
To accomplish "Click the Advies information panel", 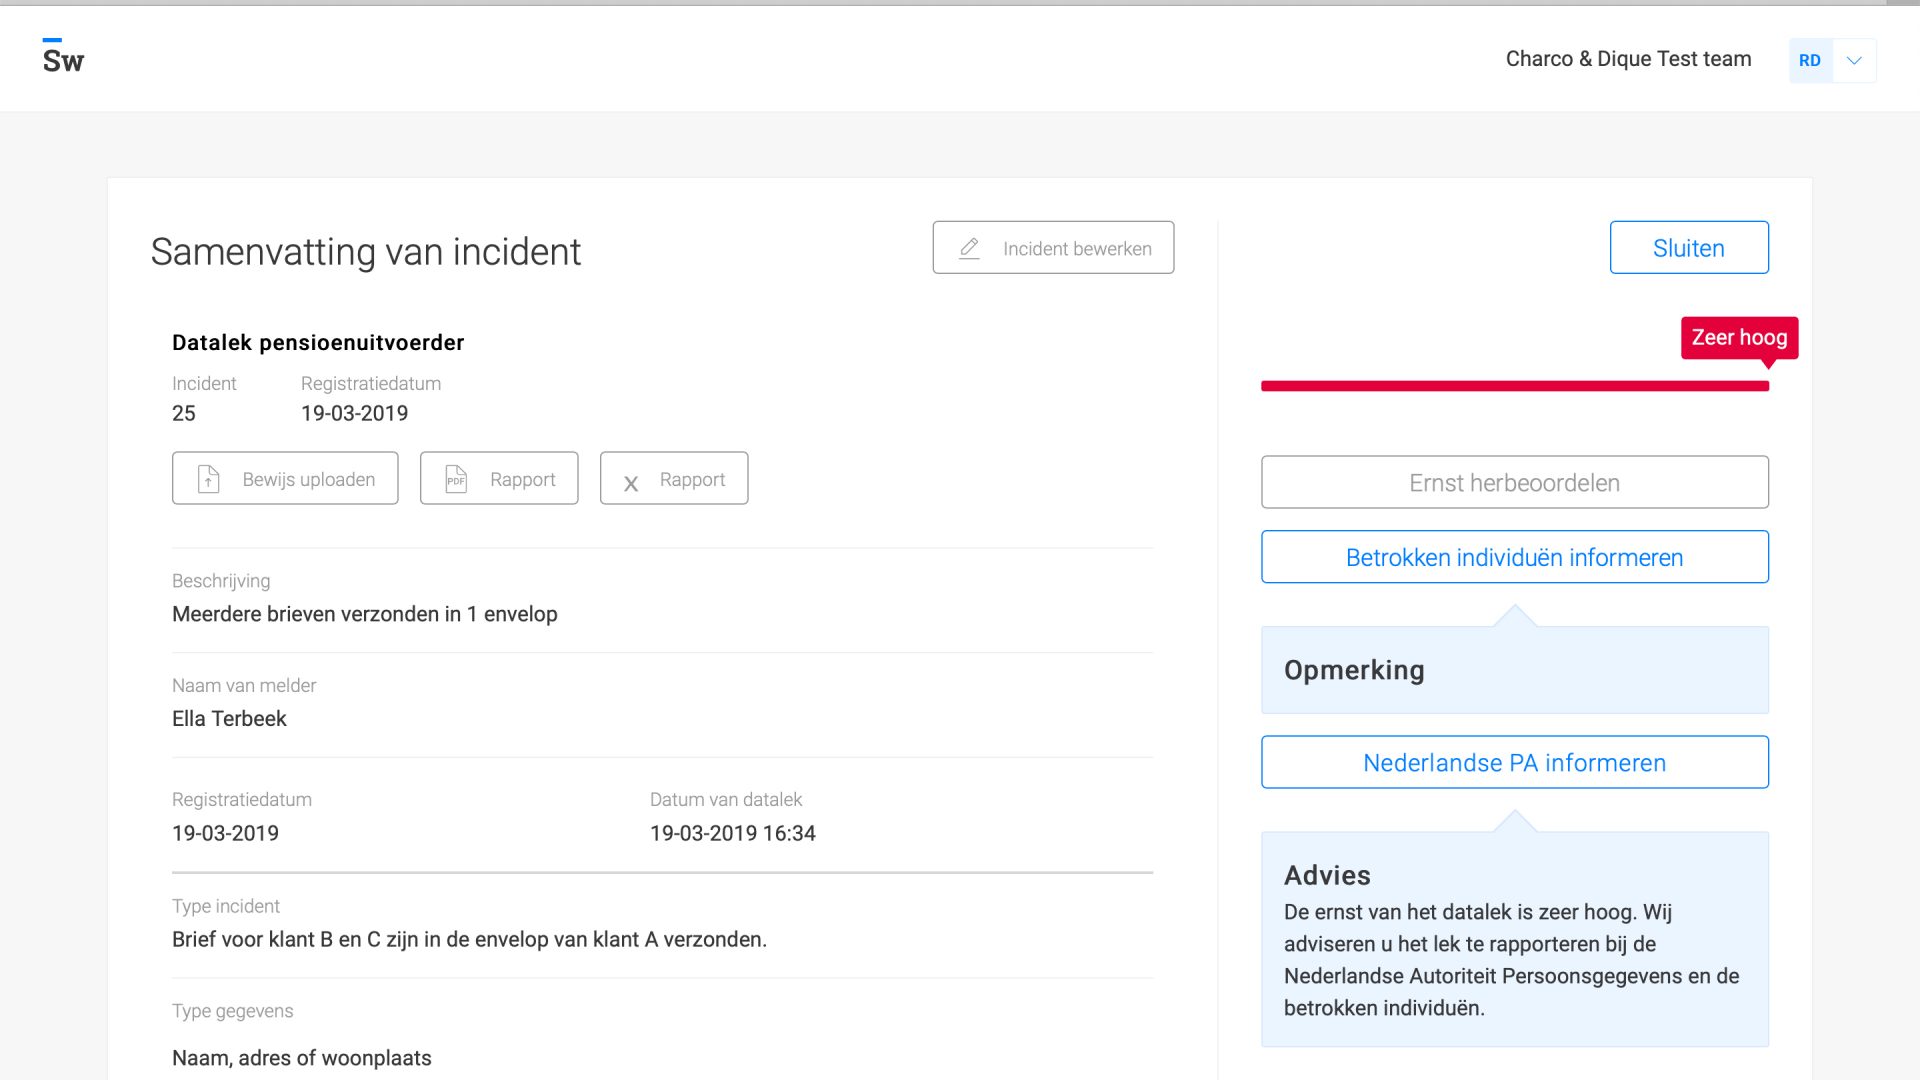I will tap(1514, 940).
